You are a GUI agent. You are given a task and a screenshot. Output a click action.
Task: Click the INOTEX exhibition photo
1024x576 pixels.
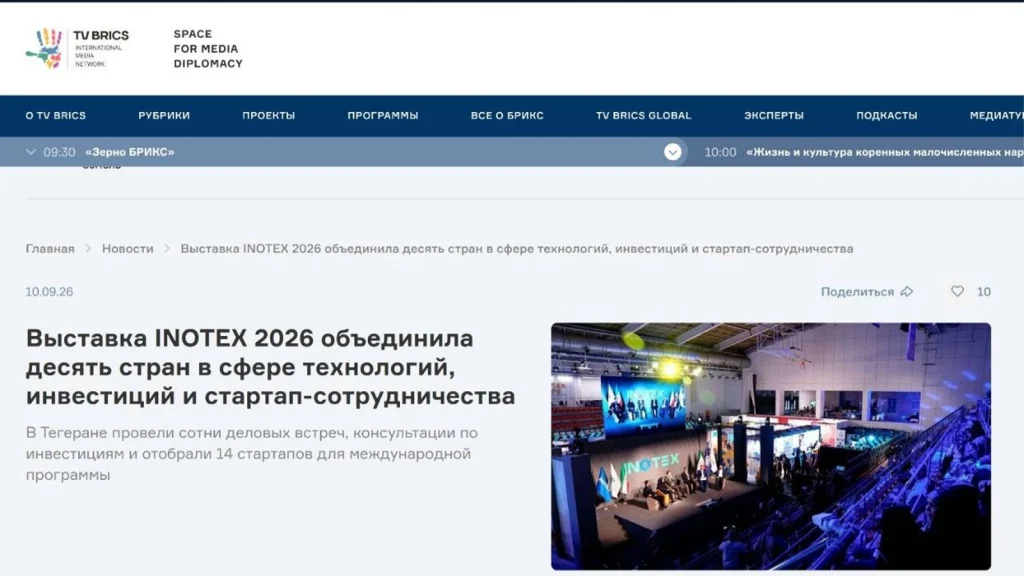[x=771, y=446]
